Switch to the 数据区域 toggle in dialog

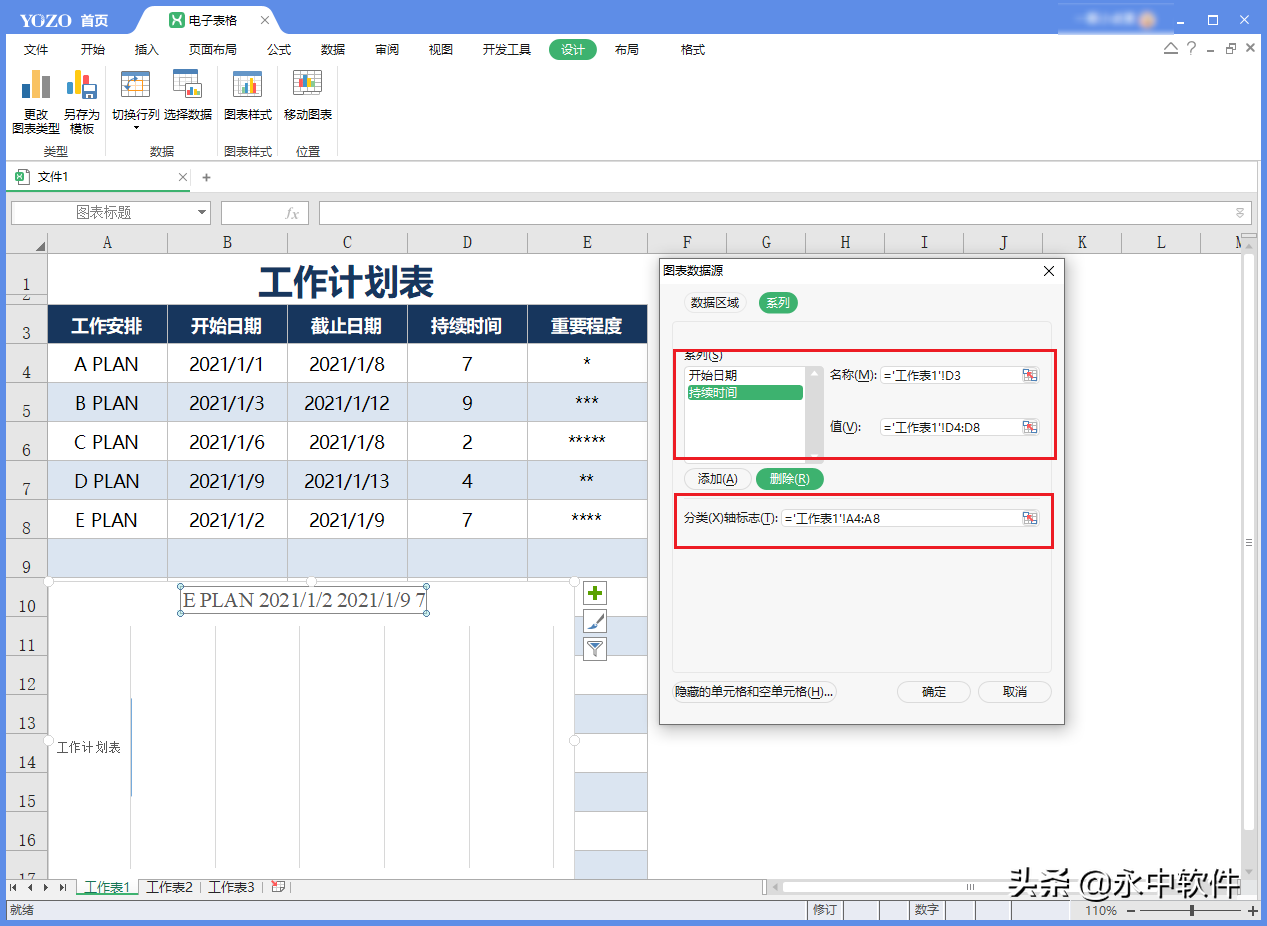pos(715,303)
